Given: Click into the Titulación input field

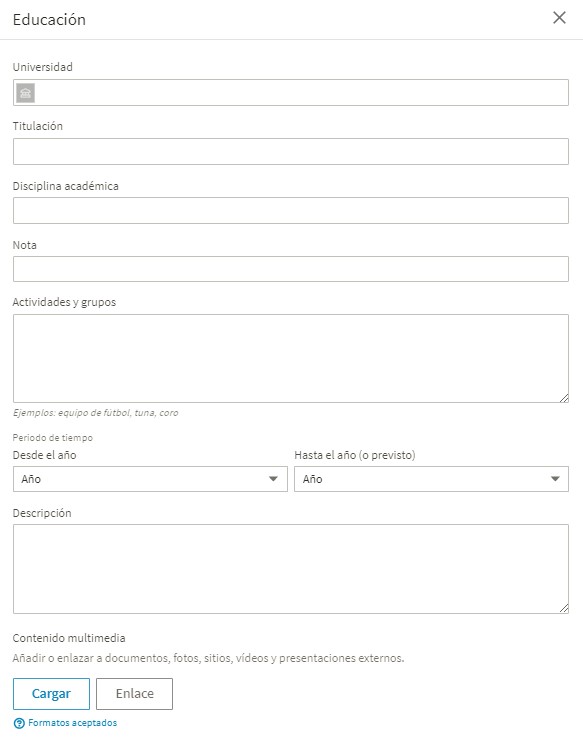Looking at the screenshot, I should 291,151.
